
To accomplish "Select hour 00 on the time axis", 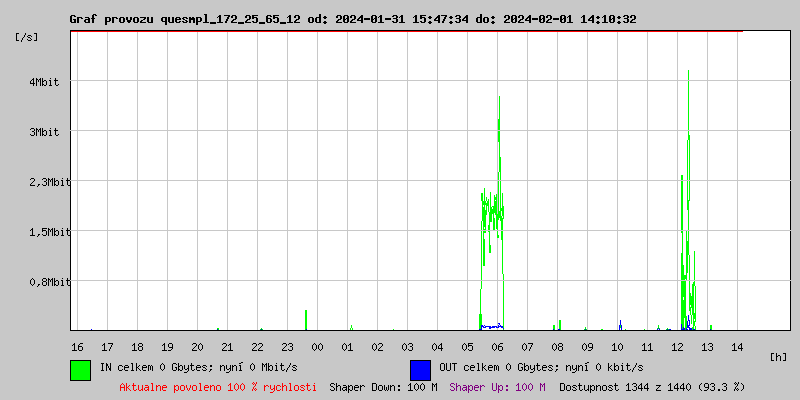I will 317,346.
